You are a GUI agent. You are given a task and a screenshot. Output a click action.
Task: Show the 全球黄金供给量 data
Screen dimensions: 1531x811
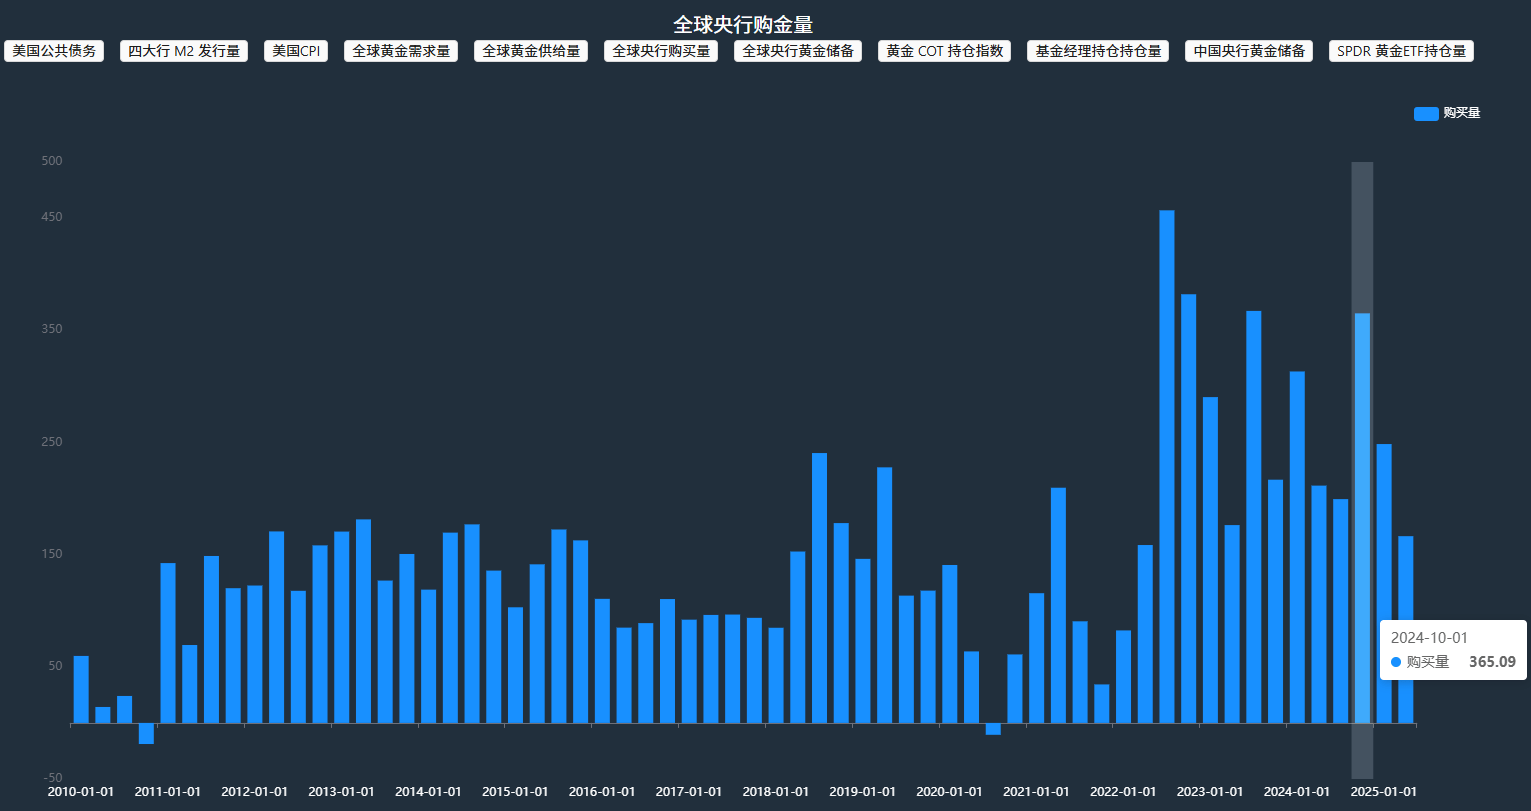point(531,51)
